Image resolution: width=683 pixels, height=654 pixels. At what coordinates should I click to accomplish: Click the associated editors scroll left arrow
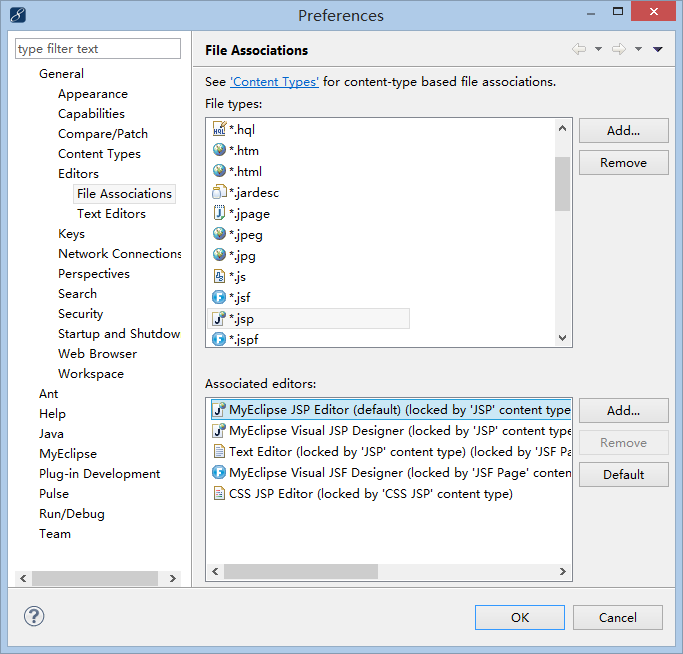[215, 571]
